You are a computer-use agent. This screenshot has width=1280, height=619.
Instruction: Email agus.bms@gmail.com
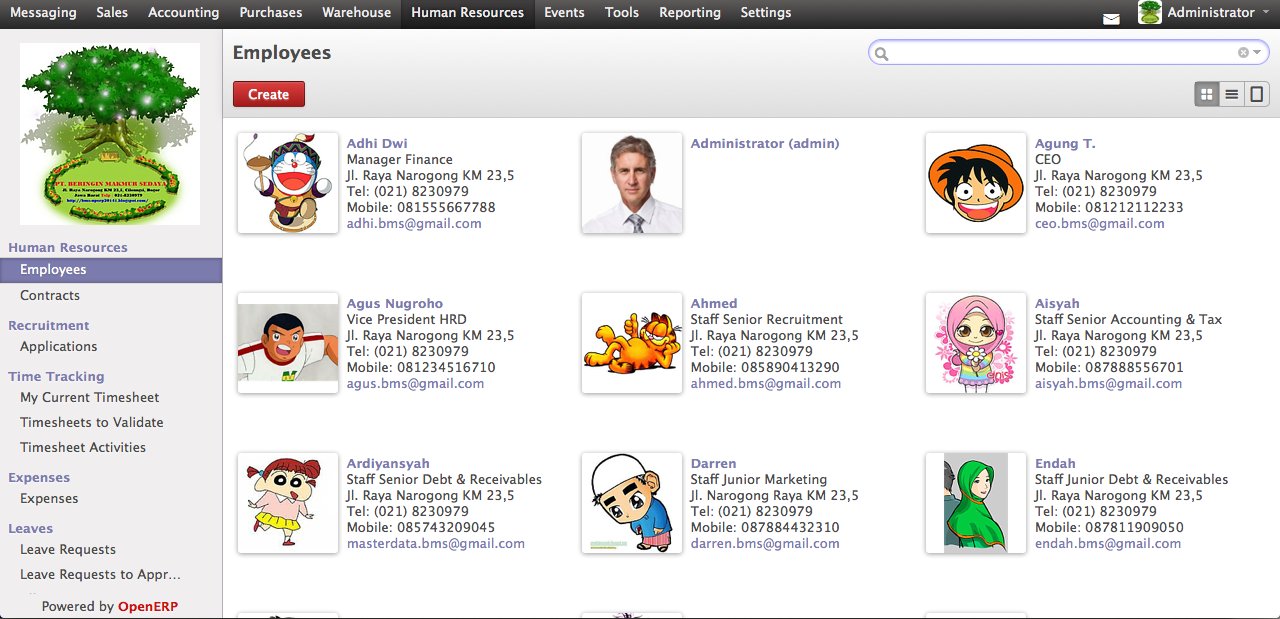(x=415, y=383)
